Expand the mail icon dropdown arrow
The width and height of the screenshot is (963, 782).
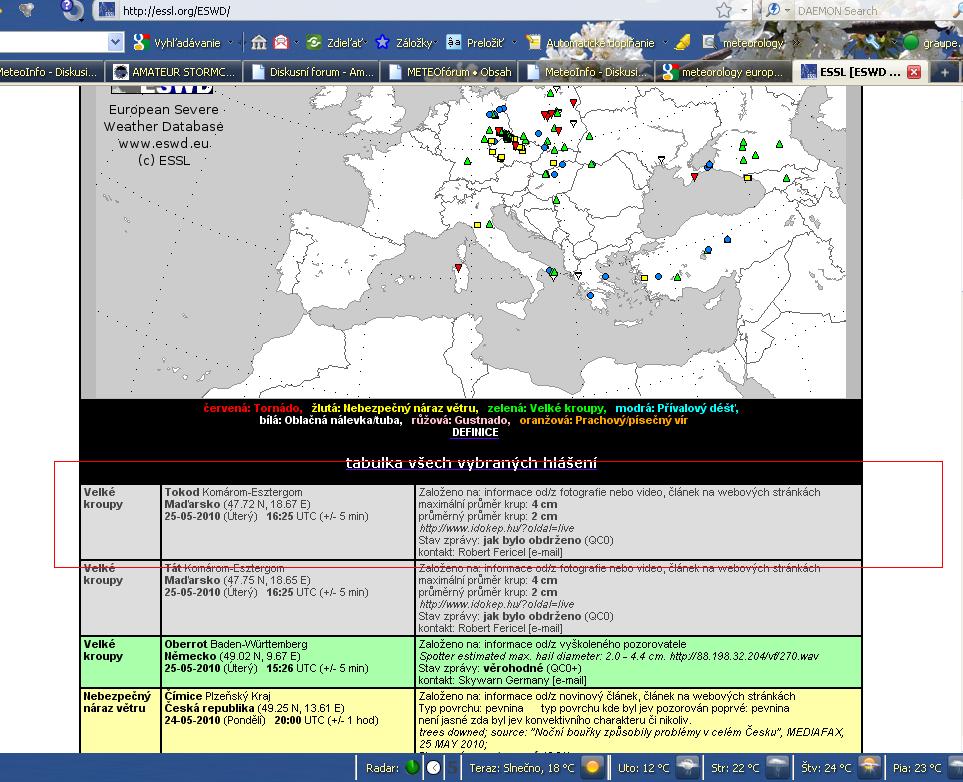point(296,43)
